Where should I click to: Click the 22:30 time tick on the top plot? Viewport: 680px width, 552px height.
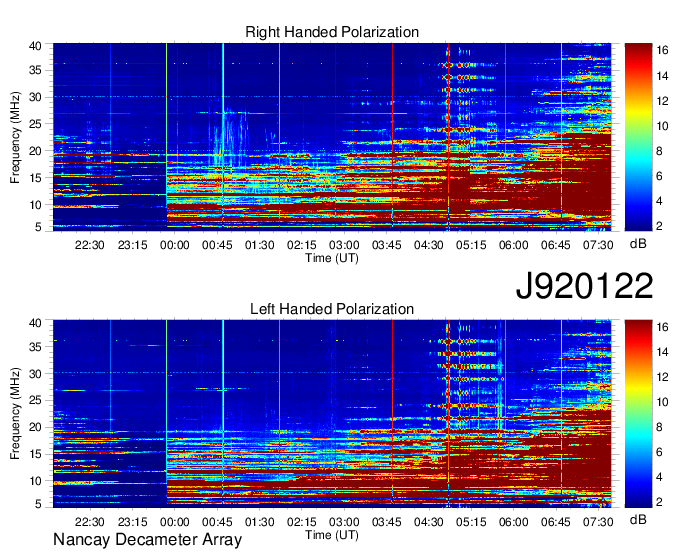pos(90,245)
